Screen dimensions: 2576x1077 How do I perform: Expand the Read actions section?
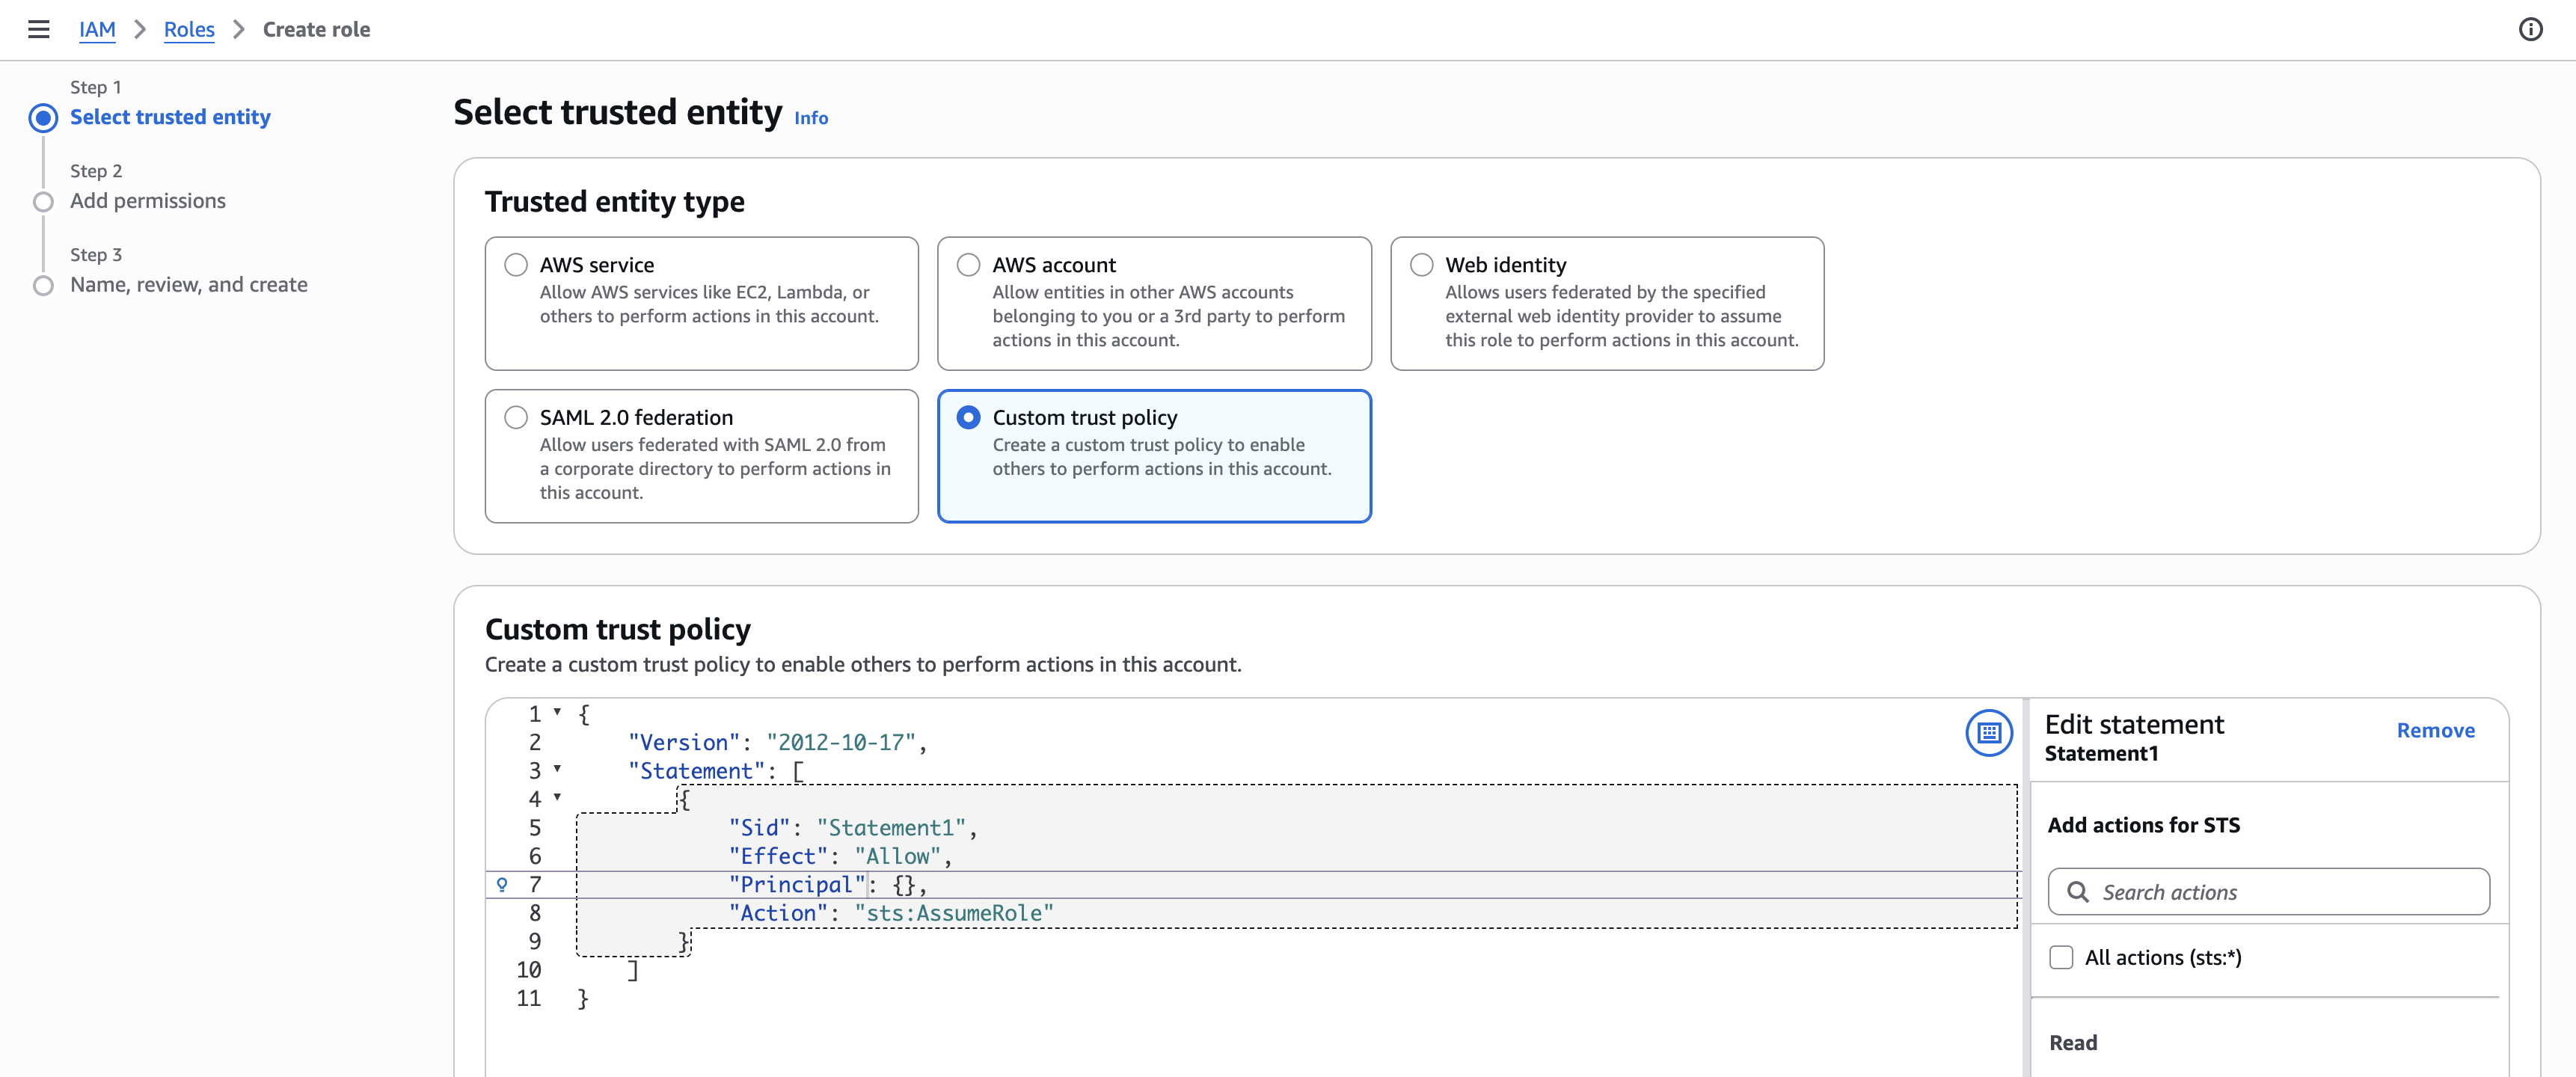pos(2073,1041)
